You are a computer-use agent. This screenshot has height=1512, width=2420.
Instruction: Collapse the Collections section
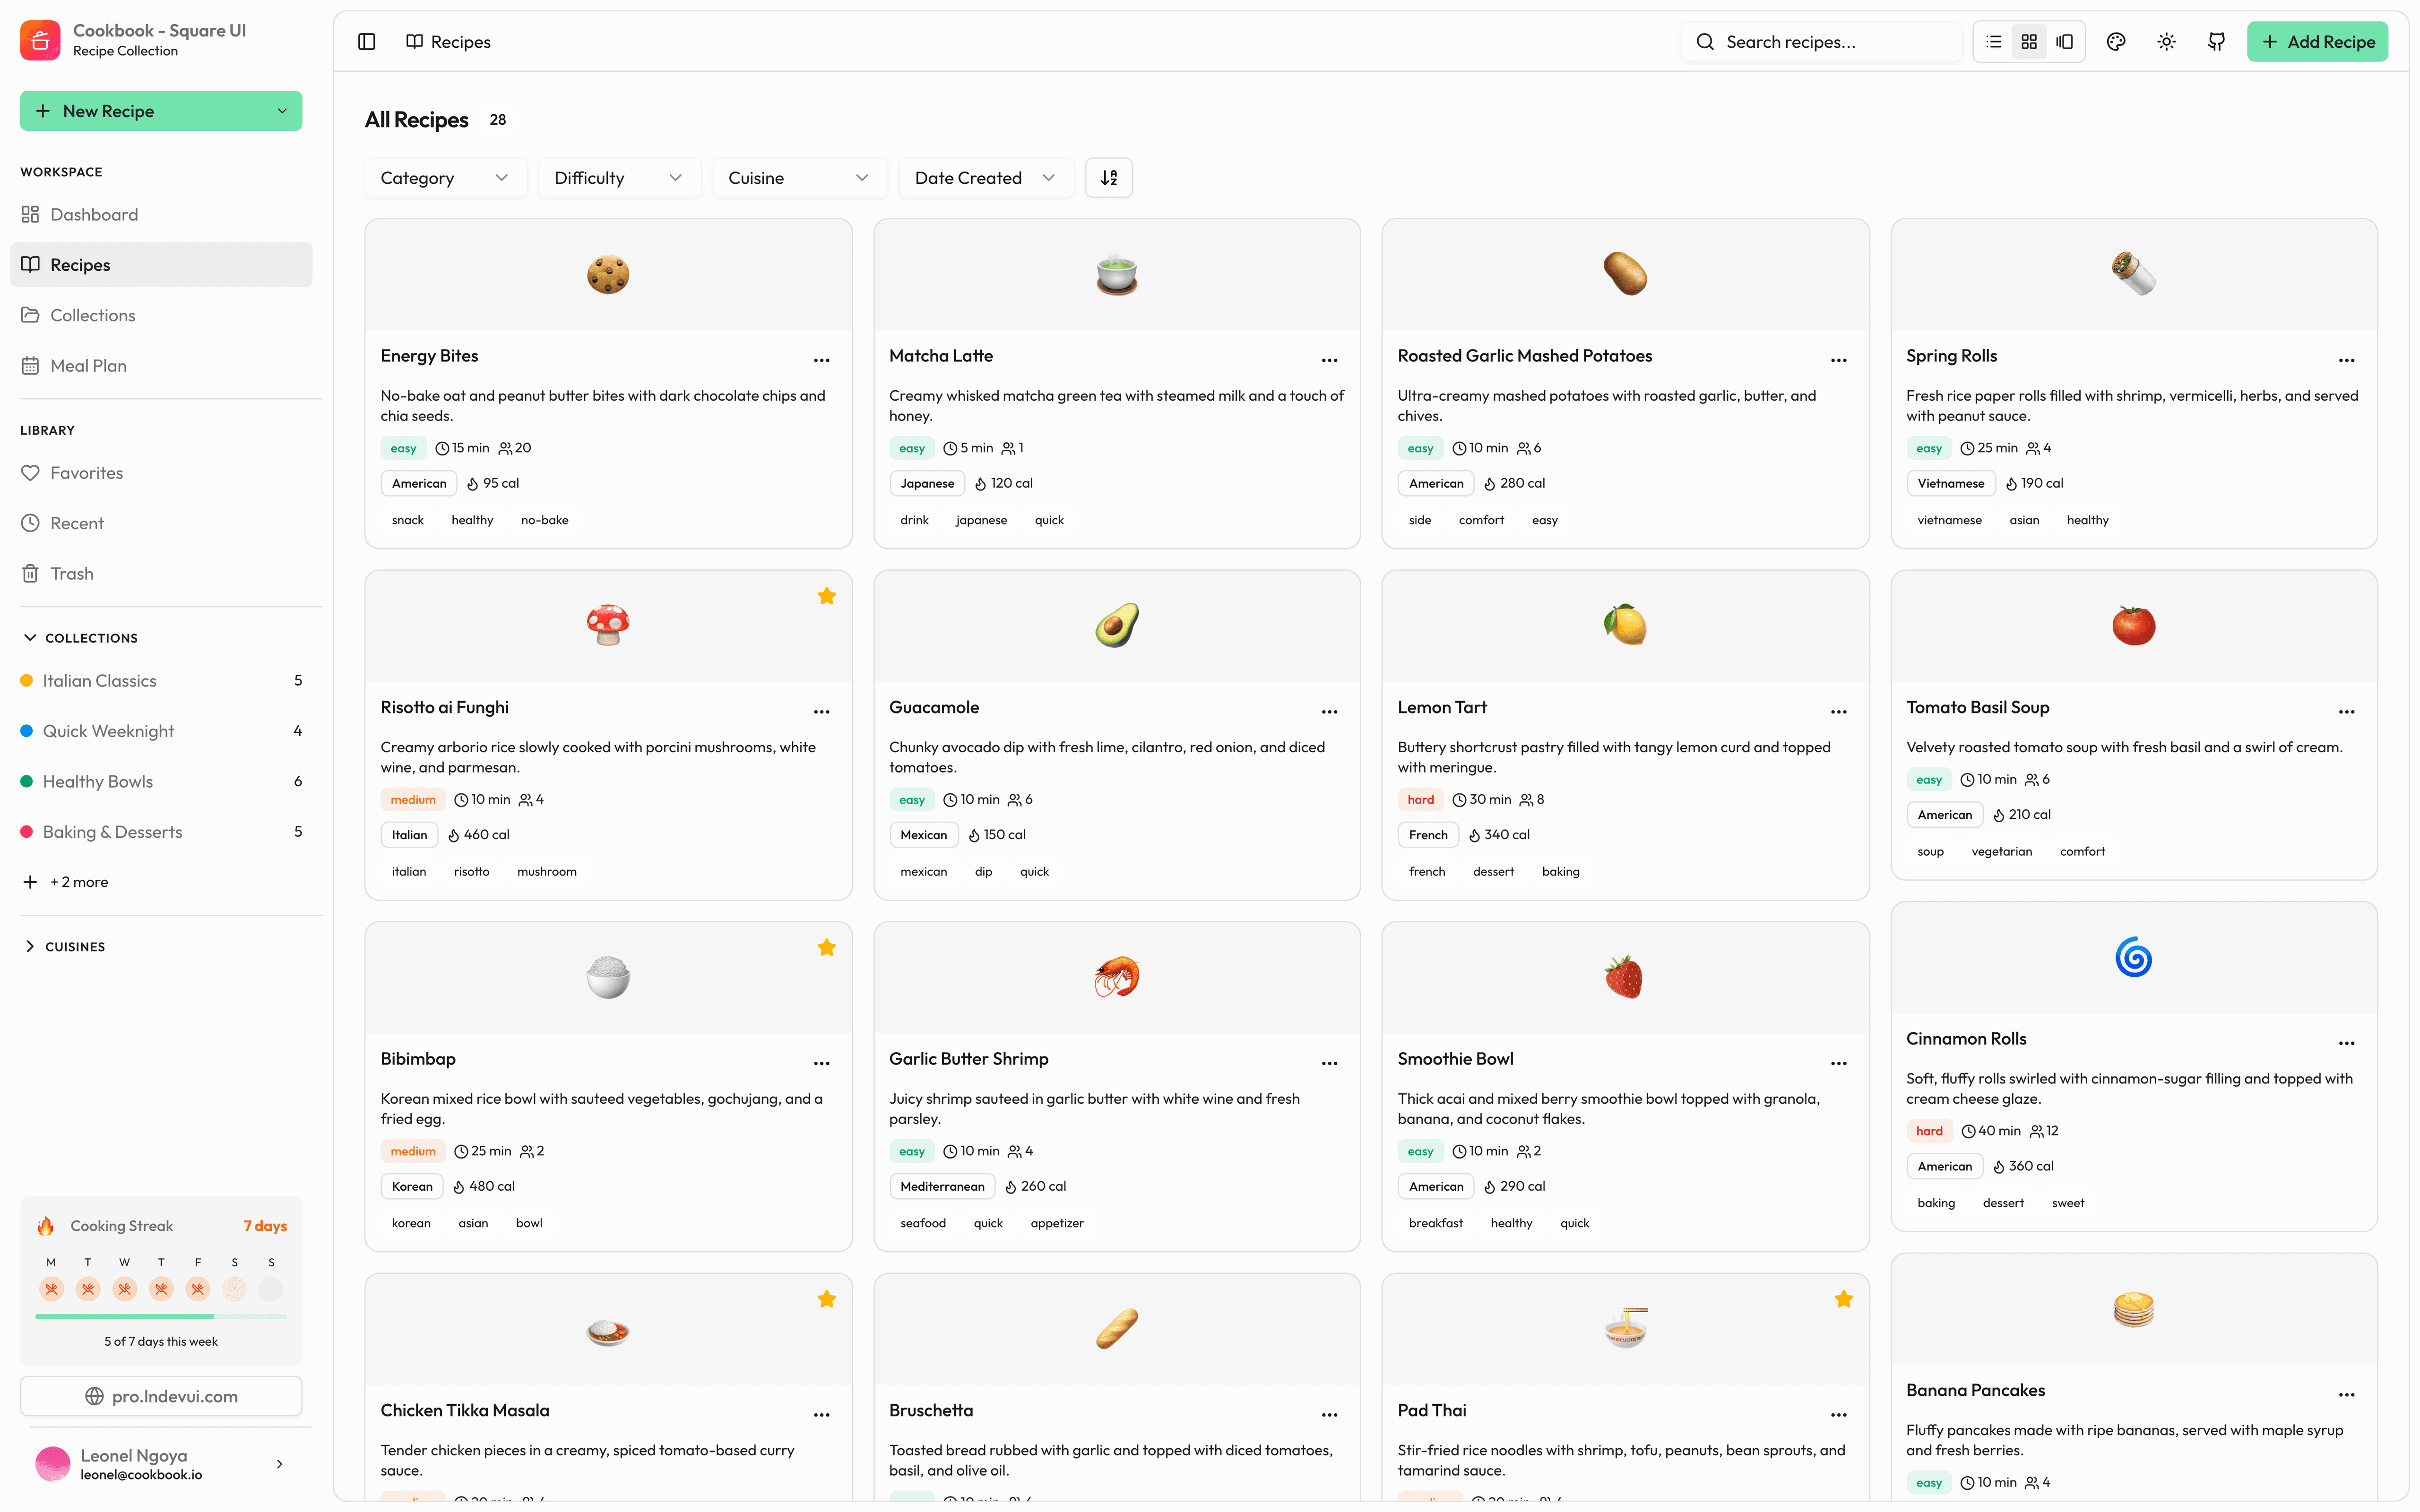80,638
